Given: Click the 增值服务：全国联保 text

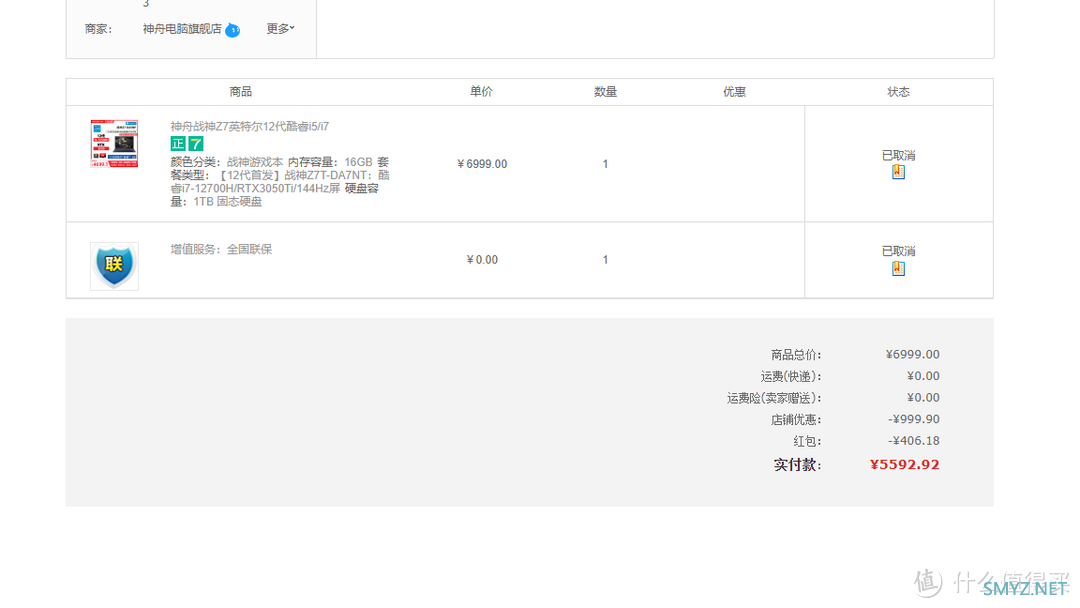Looking at the screenshot, I should (x=221, y=249).
